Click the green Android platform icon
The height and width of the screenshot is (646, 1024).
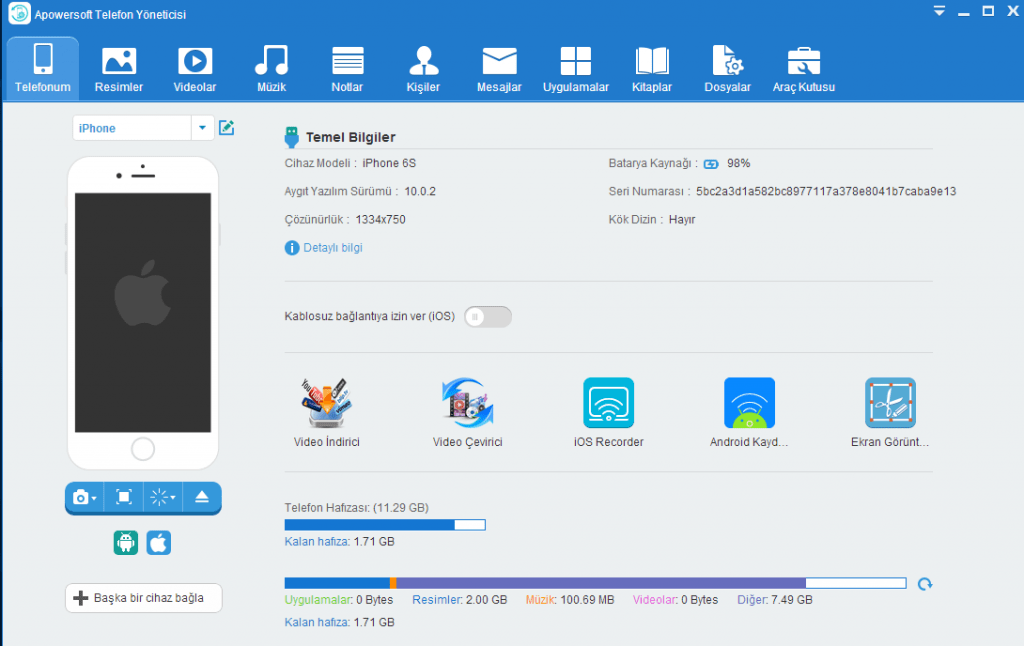[126, 543]
